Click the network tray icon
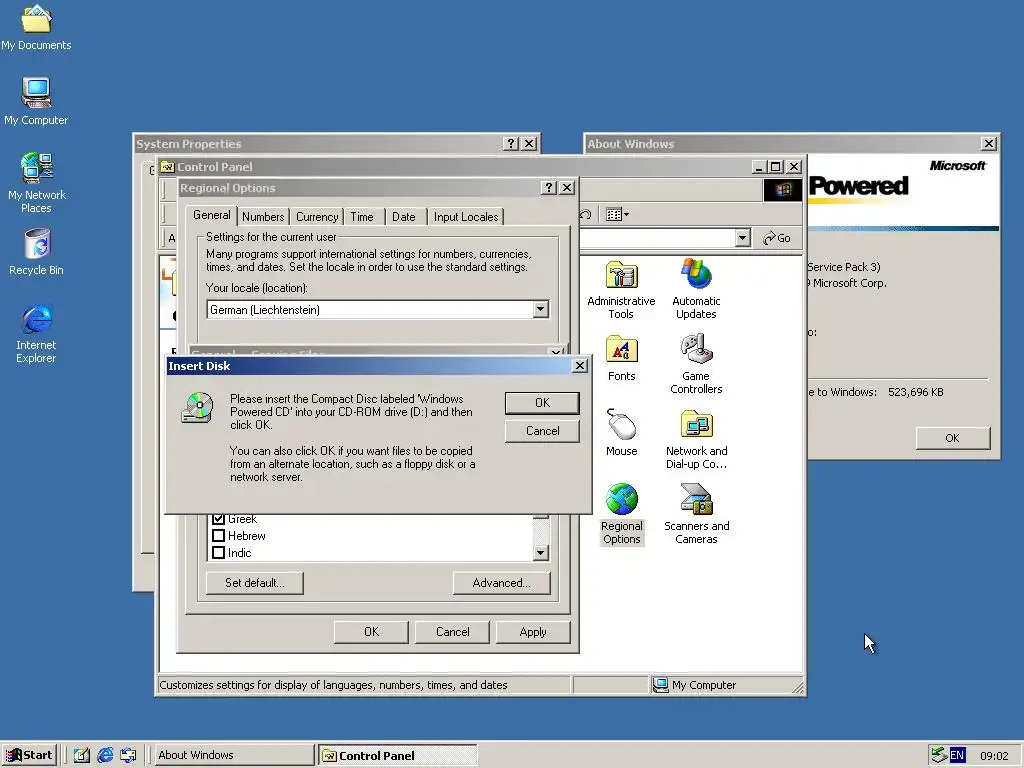Image resolution: width=1024 pixels, height=768 pixels. coord(939,755)
